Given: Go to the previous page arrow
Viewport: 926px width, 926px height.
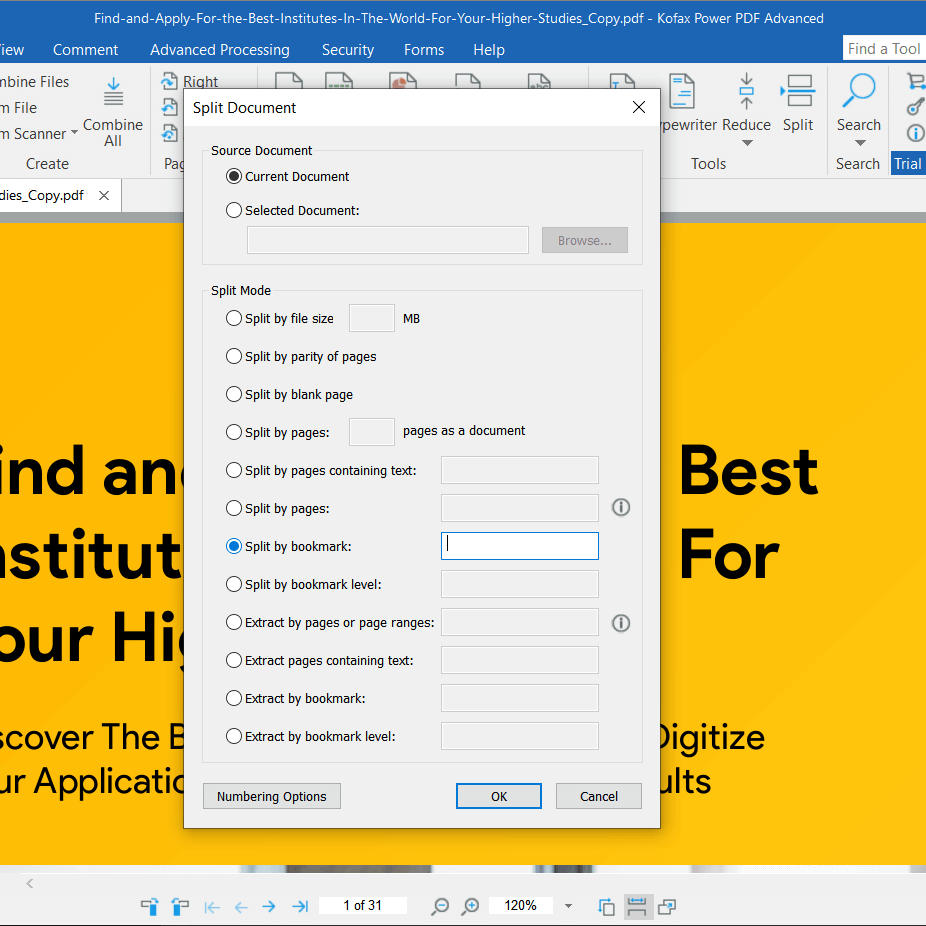Looking at the screenshot, I should (241, 907).
